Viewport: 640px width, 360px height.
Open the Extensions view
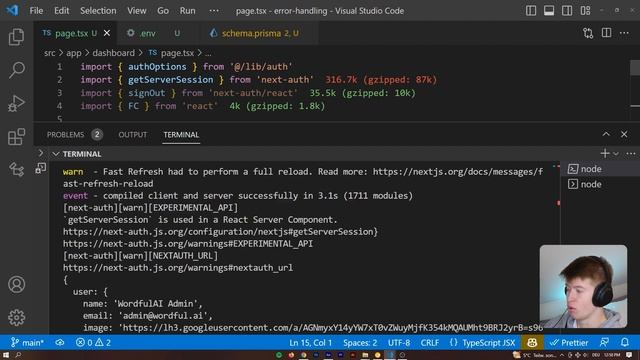(16, 136)
